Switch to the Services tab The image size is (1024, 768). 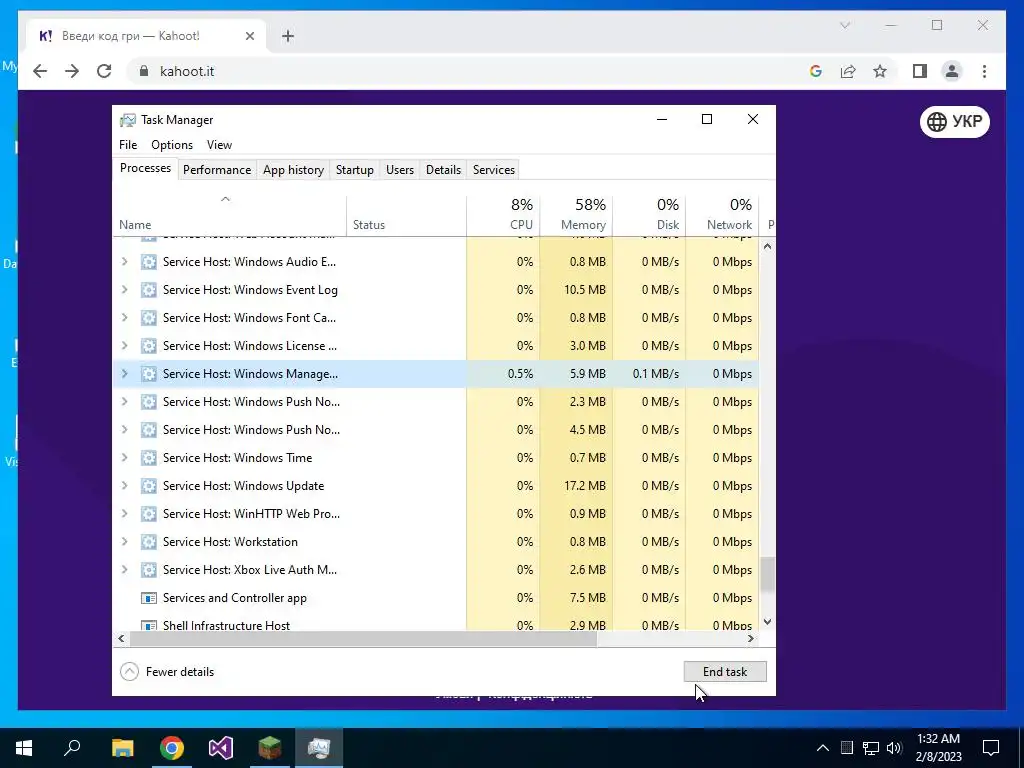[494, 170]
